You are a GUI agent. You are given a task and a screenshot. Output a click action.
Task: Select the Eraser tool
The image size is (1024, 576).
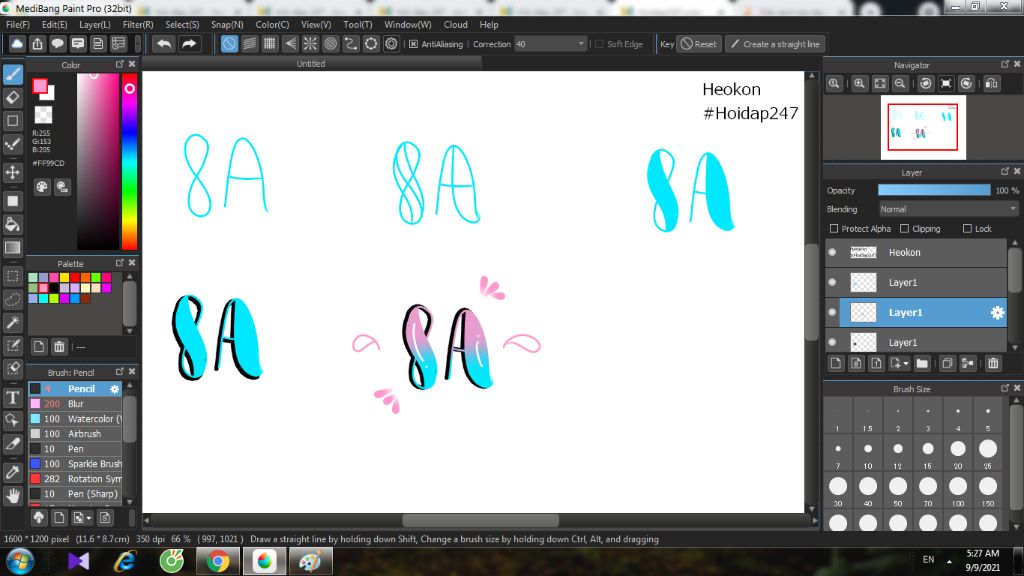(12, 97)
